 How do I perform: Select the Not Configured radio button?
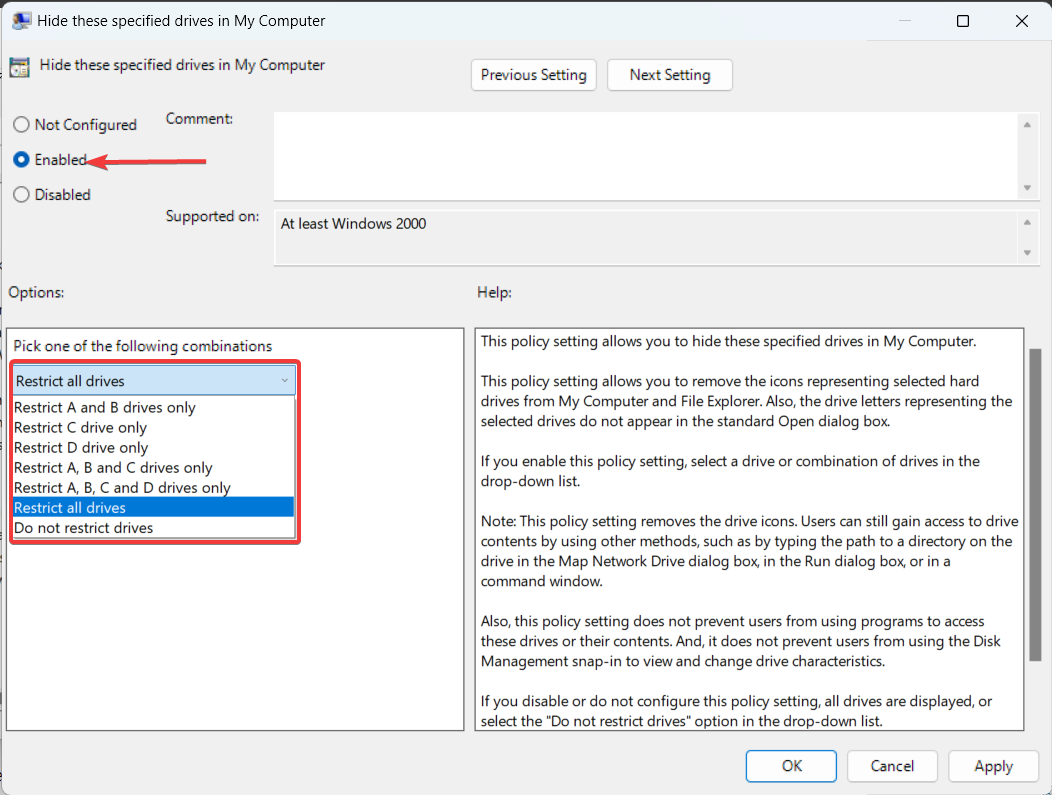[x=21, y=124]
